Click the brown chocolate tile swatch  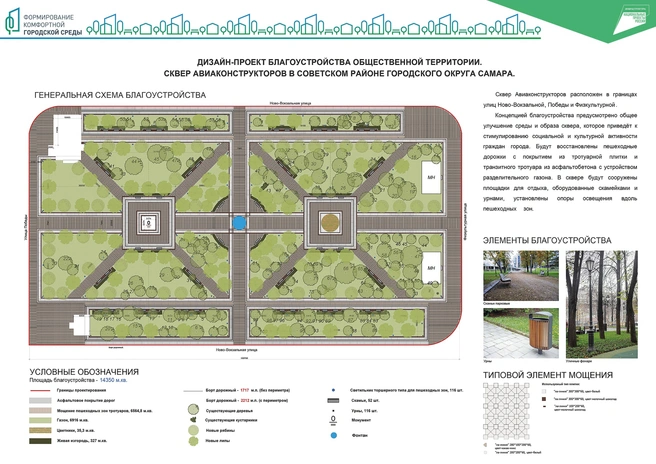[x=544, y=399]
